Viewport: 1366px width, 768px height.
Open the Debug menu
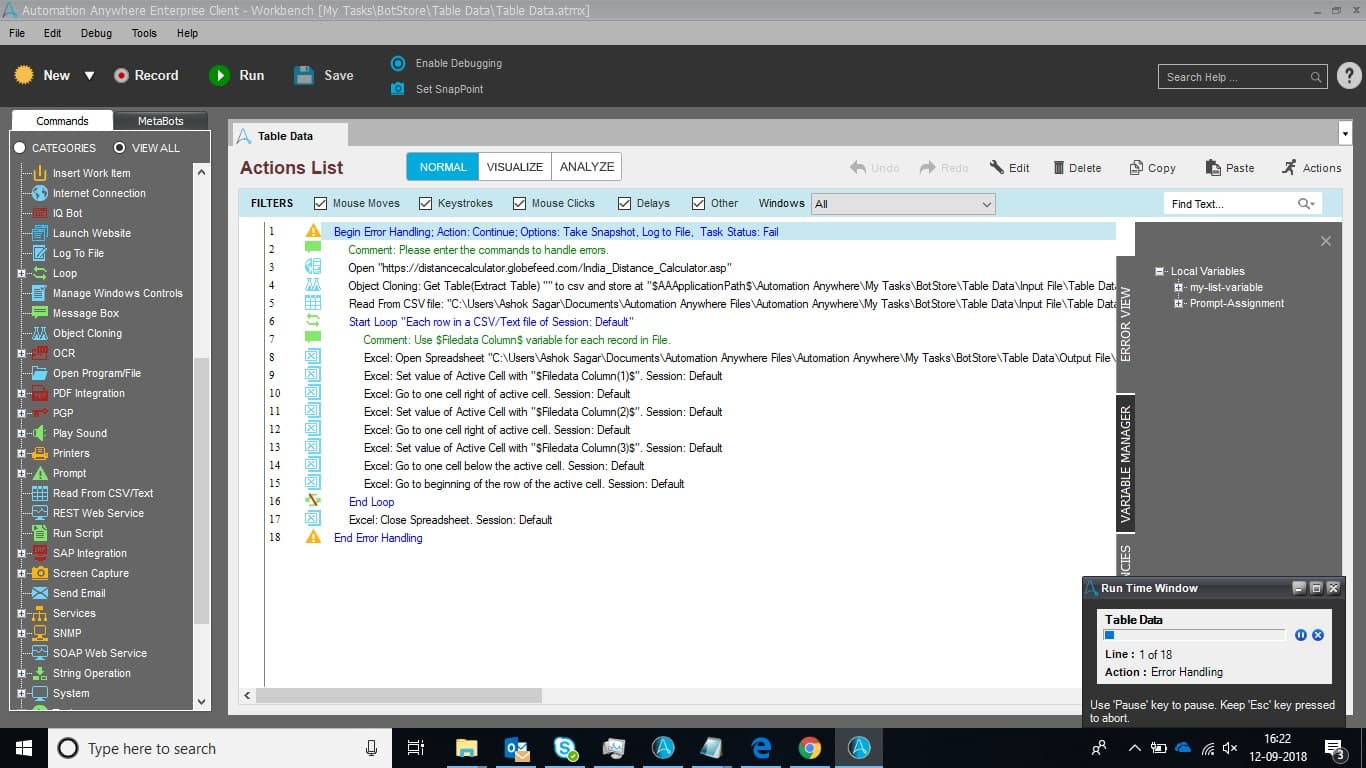(x=96, y=33)
